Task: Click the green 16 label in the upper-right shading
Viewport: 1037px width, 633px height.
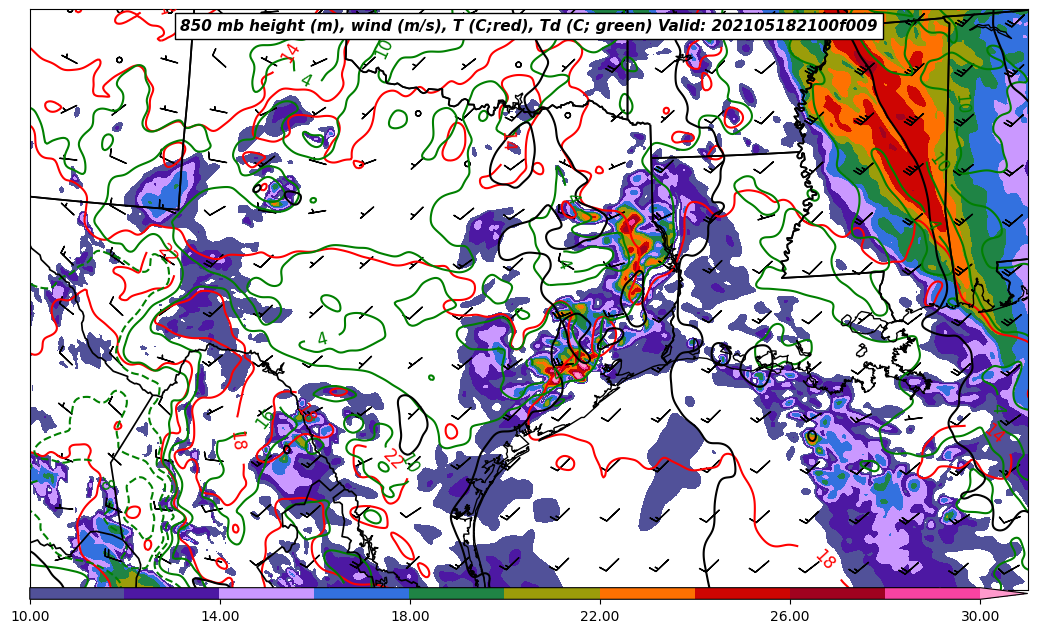Action: (x=939, y=162)
